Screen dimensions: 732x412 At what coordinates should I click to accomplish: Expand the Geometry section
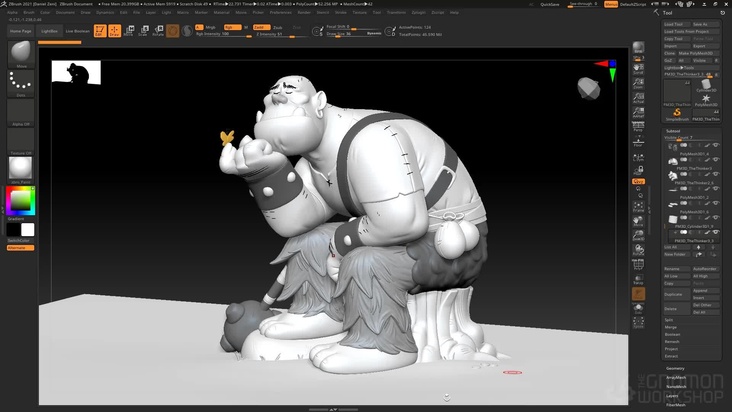tap(676, 369)
